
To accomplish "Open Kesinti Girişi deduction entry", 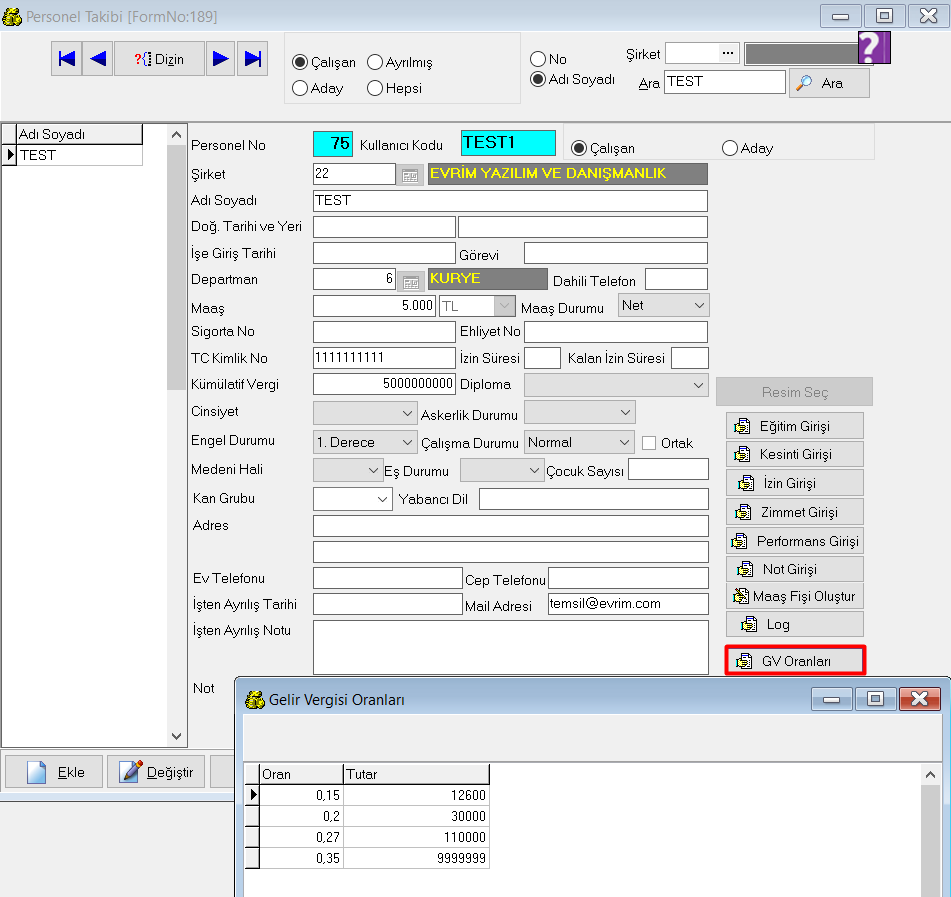I will [x=795, y=454].
